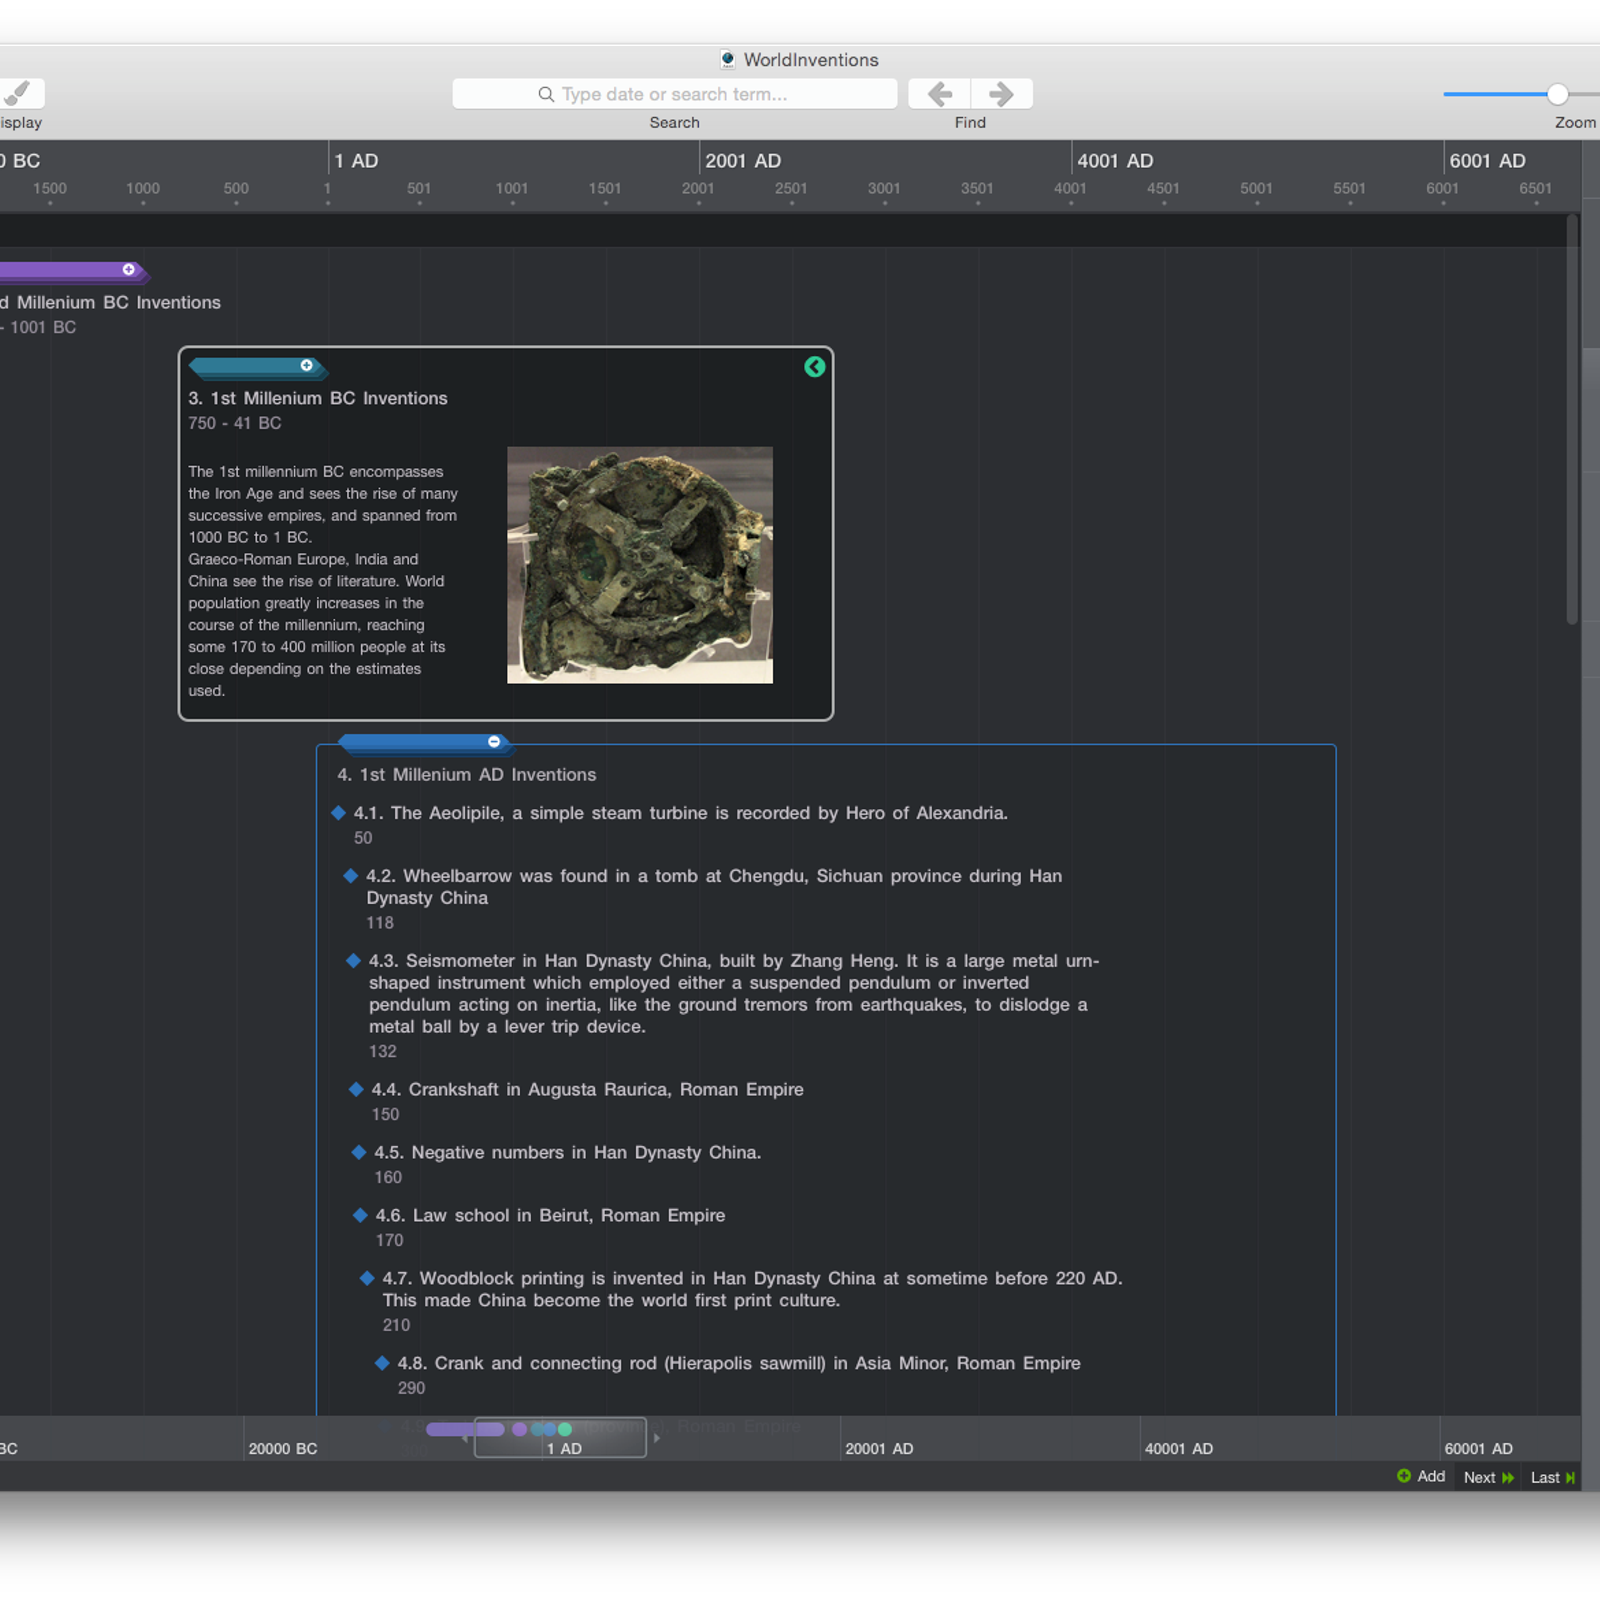
Task: Click the diamond marker for Aeolipile event 4.1
Action: coord(339,813)
